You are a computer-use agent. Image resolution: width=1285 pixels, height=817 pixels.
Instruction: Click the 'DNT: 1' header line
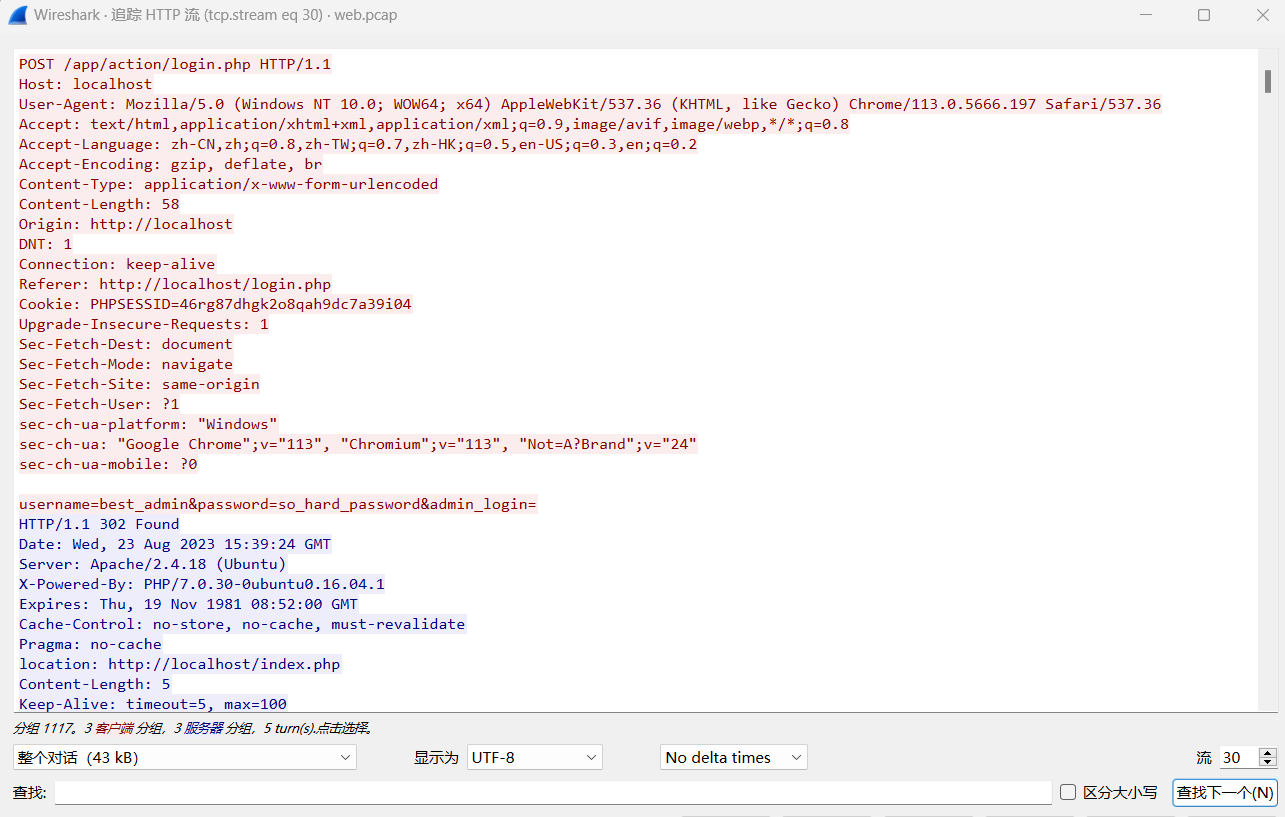[46, 244]
